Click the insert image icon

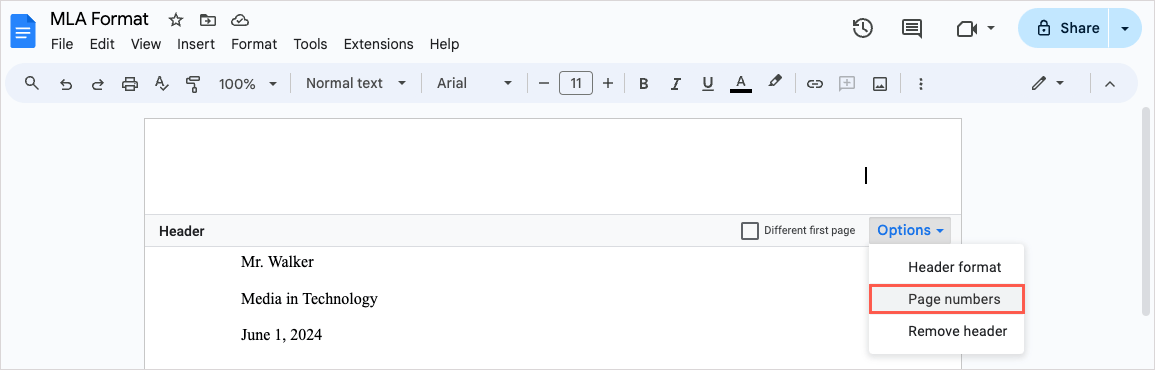click(879, 83)
